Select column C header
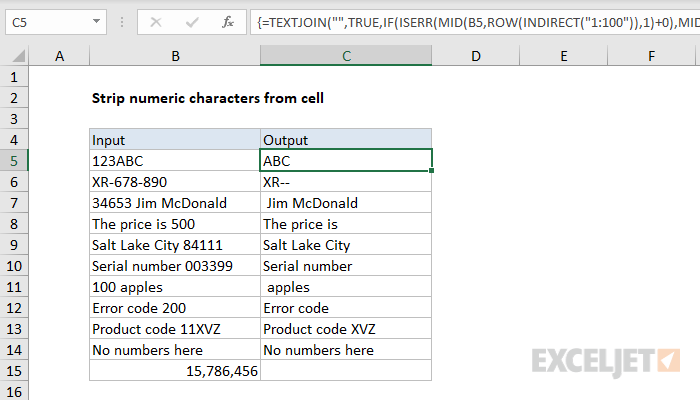700x400 pixels. tap(346, 56)
